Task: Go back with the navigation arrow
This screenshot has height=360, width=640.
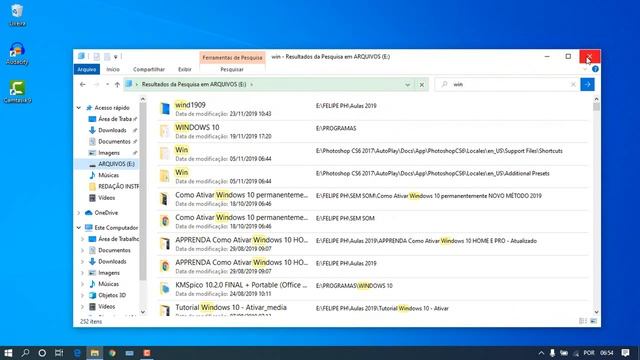Action: [x=83, y=84]
